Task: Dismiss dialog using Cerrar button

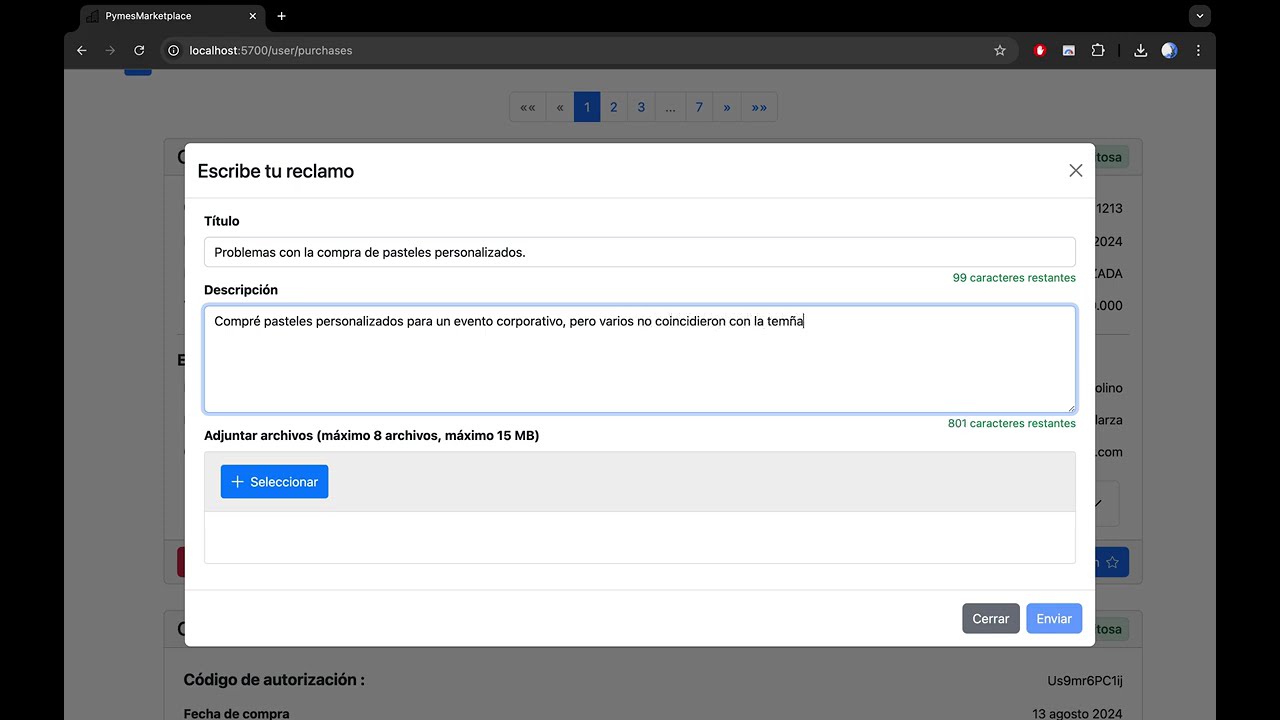Action: (x=991, y=619)
